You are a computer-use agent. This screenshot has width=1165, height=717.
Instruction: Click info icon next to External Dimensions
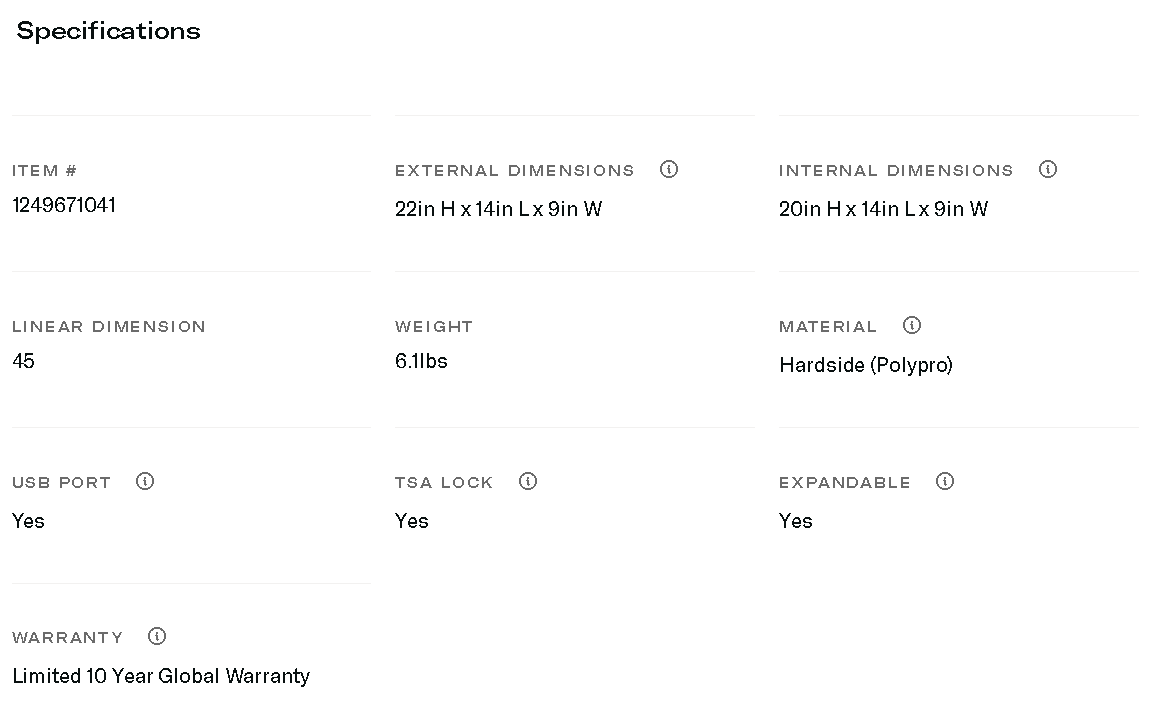tap(669, 169)
